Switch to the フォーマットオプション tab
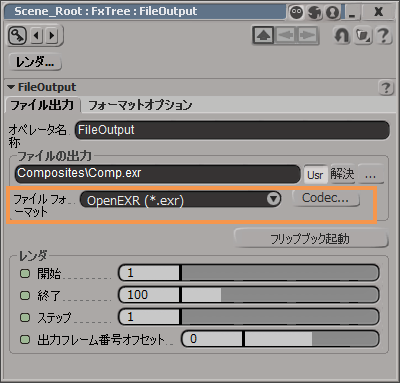 140,105
